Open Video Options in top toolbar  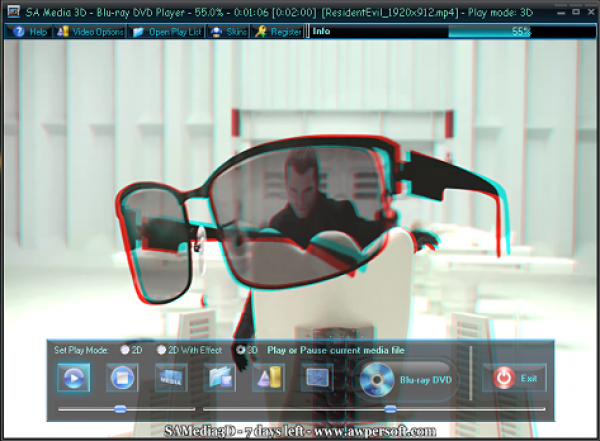click(x=90, y=31)
